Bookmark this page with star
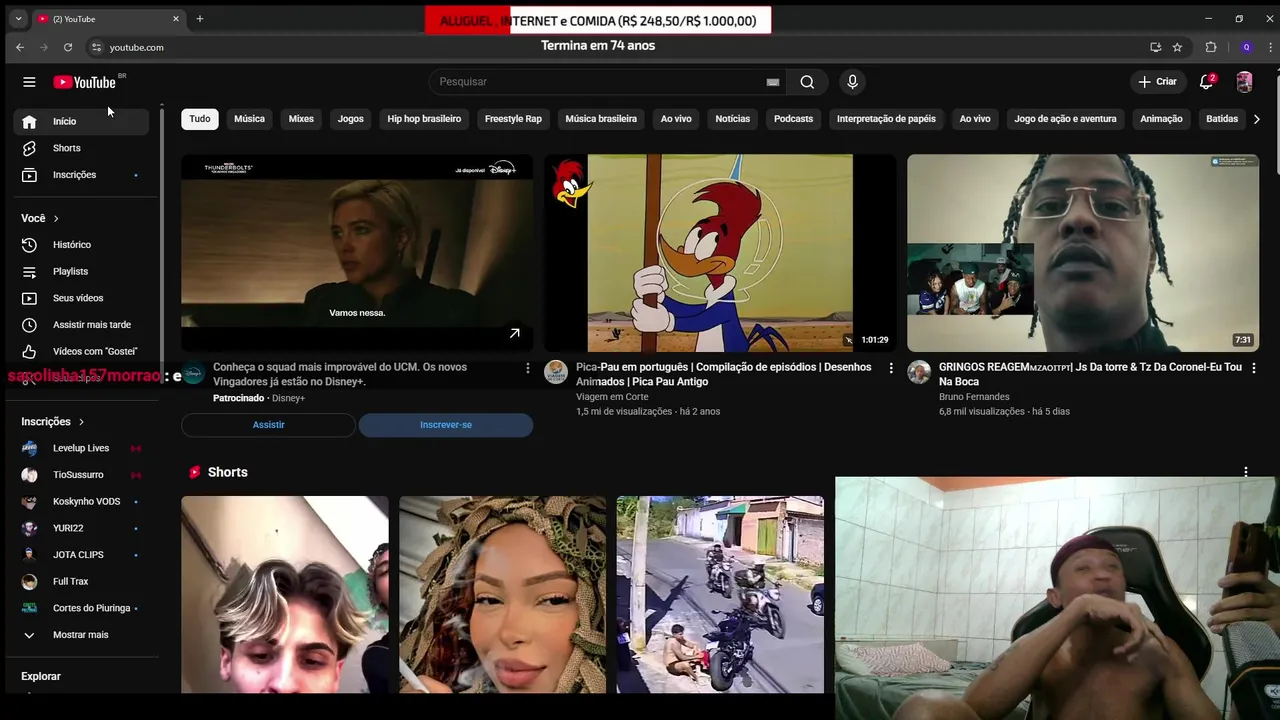The image size is (1280, 720). [x=1177, y=47]
